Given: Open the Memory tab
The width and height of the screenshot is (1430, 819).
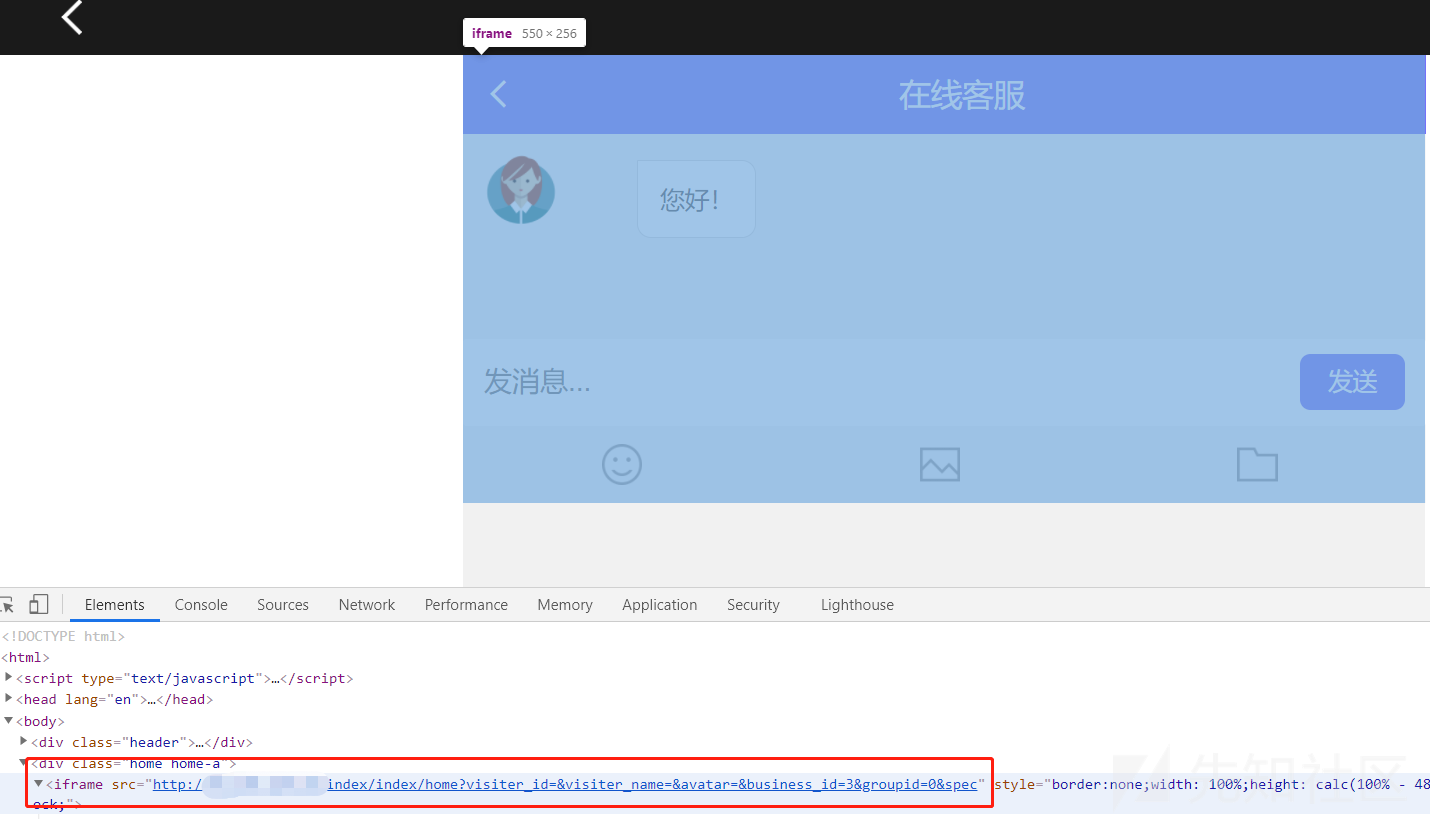Looking at the screenshot, I should click(565, 605).
